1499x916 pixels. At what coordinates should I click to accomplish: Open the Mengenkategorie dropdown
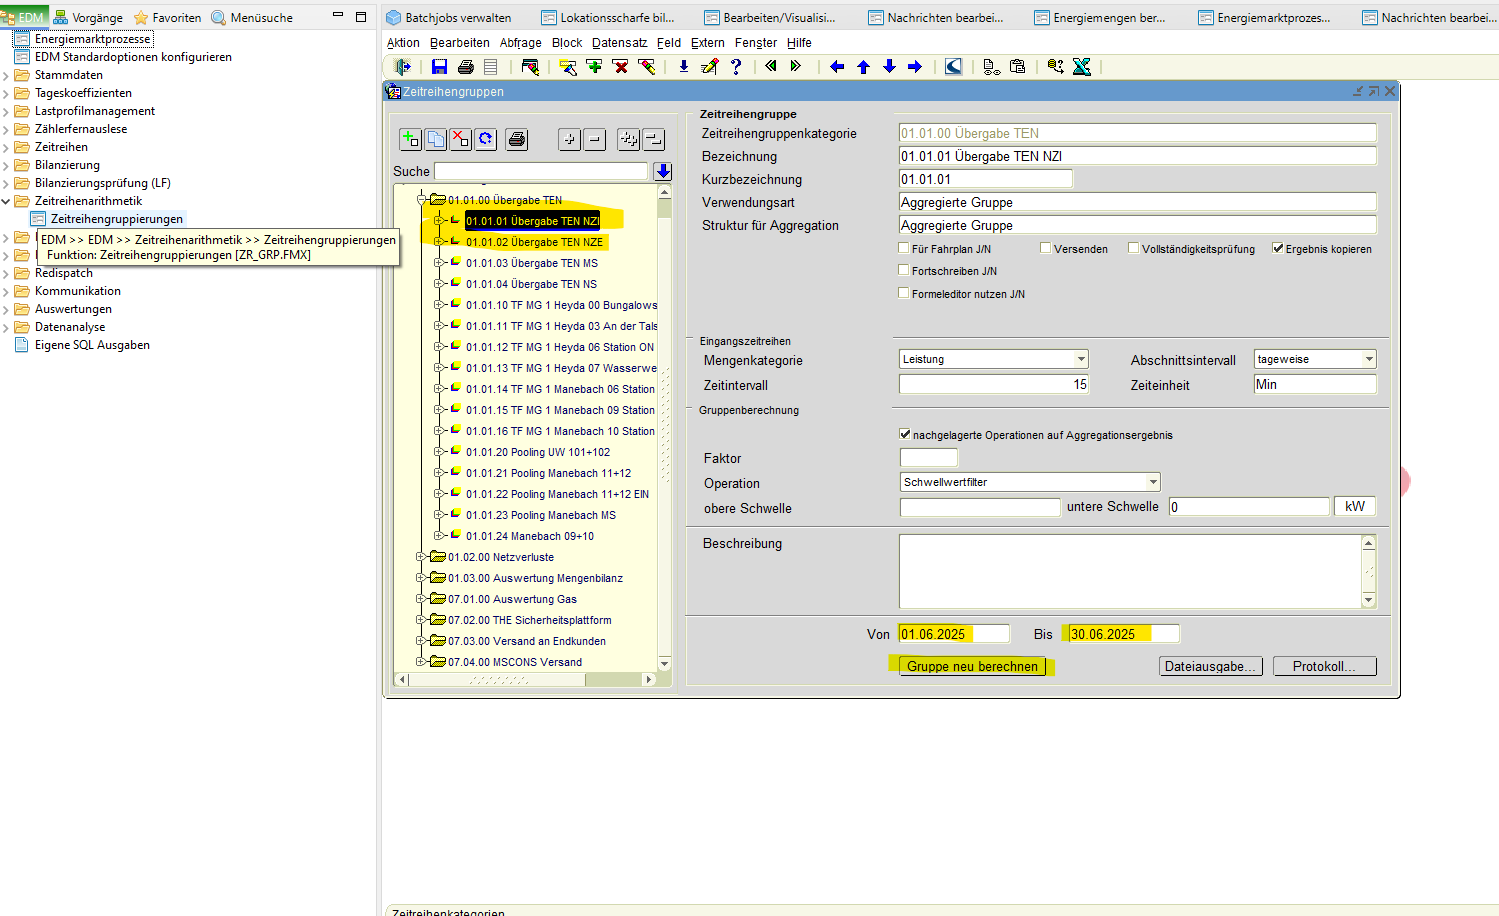(x=1081, y=359)
